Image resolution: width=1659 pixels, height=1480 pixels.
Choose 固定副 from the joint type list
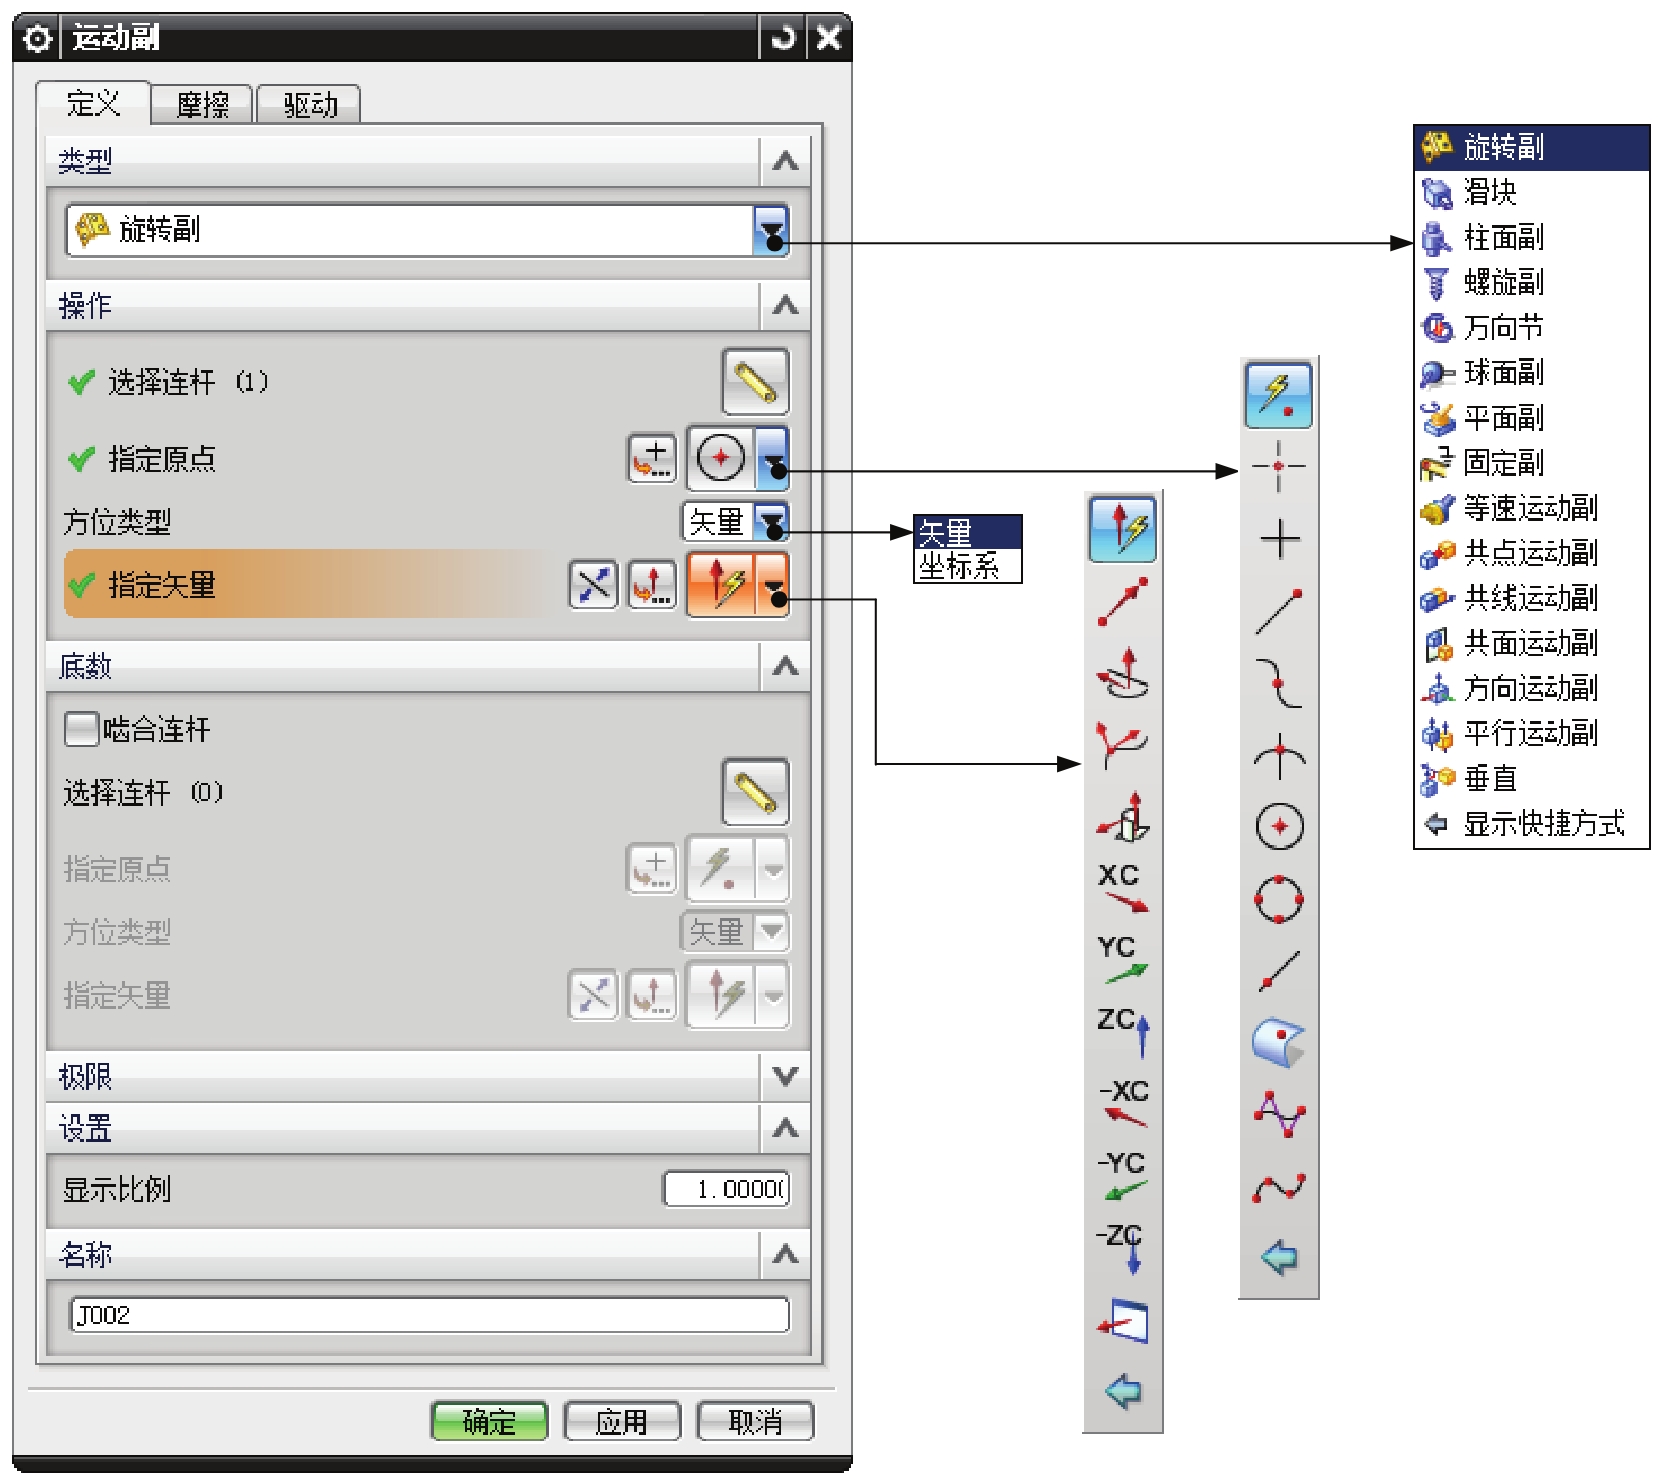[x=1531, y=462]
